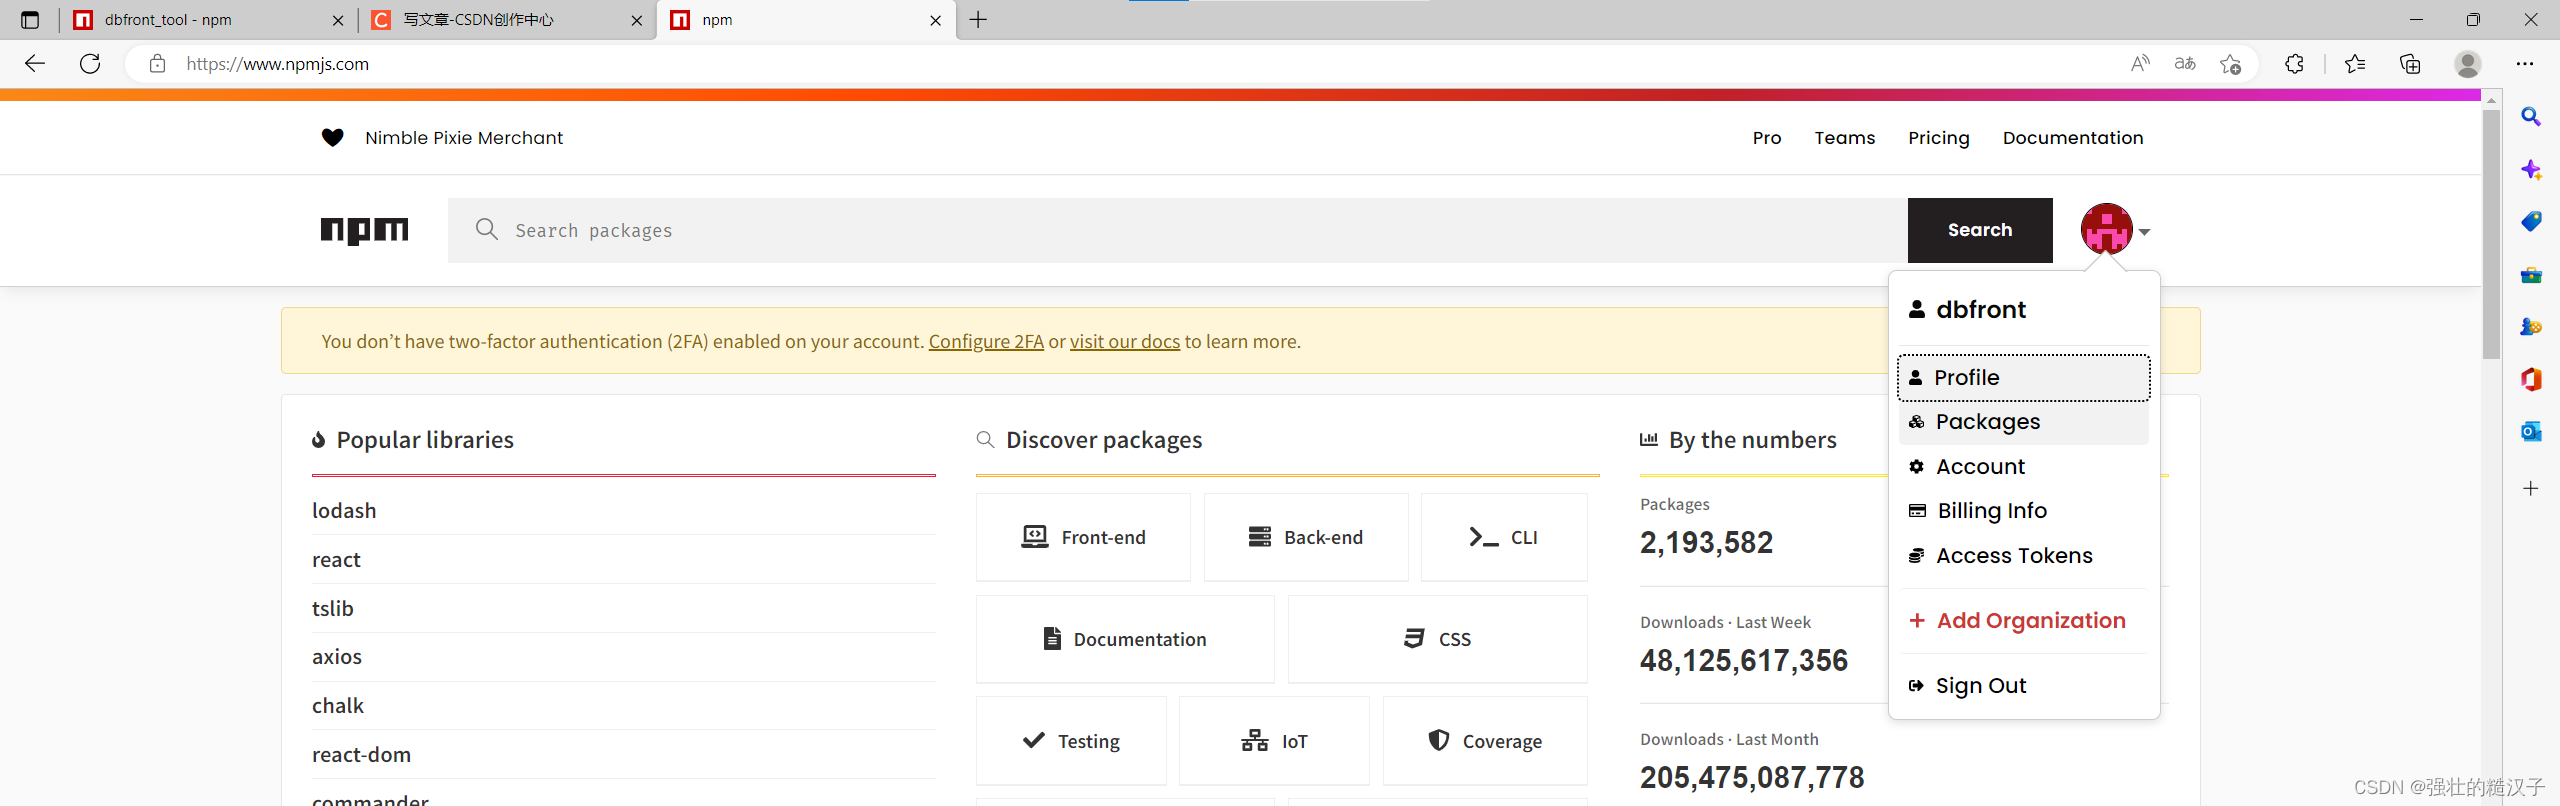Focus the Search packages input
Viewport: 2560px width, 806px height.
coord(1178,230)
